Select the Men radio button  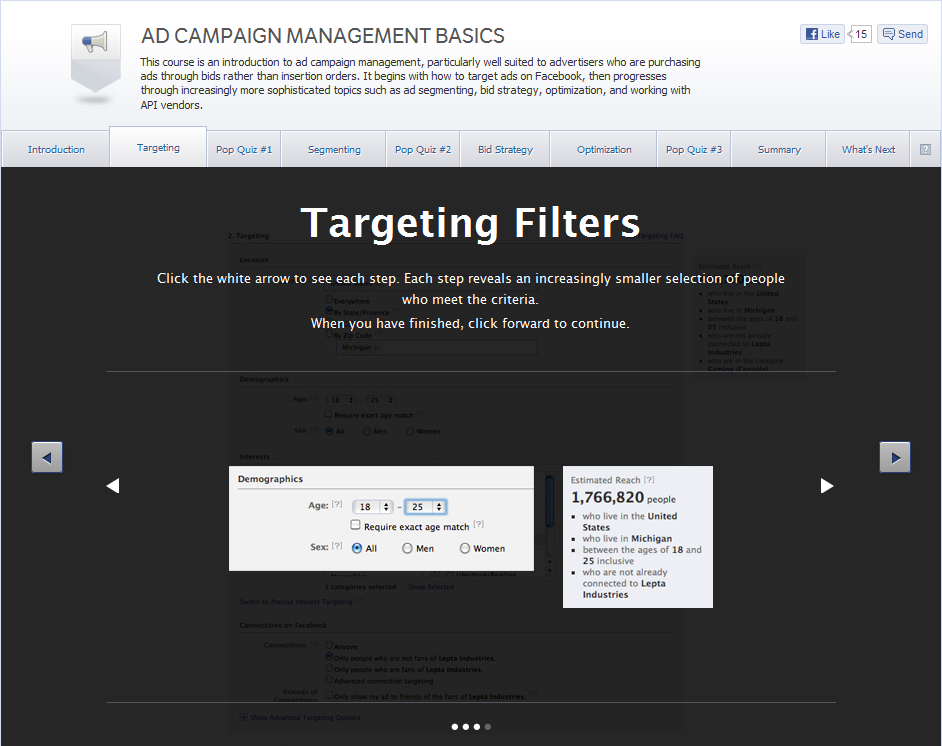407,548
